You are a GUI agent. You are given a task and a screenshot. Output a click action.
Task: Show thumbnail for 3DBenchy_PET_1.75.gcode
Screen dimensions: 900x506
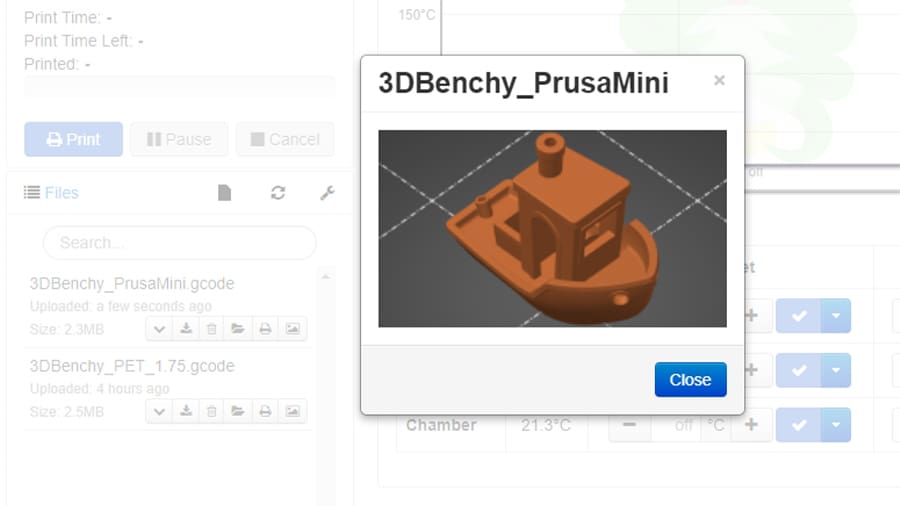(x=293, y=411)
